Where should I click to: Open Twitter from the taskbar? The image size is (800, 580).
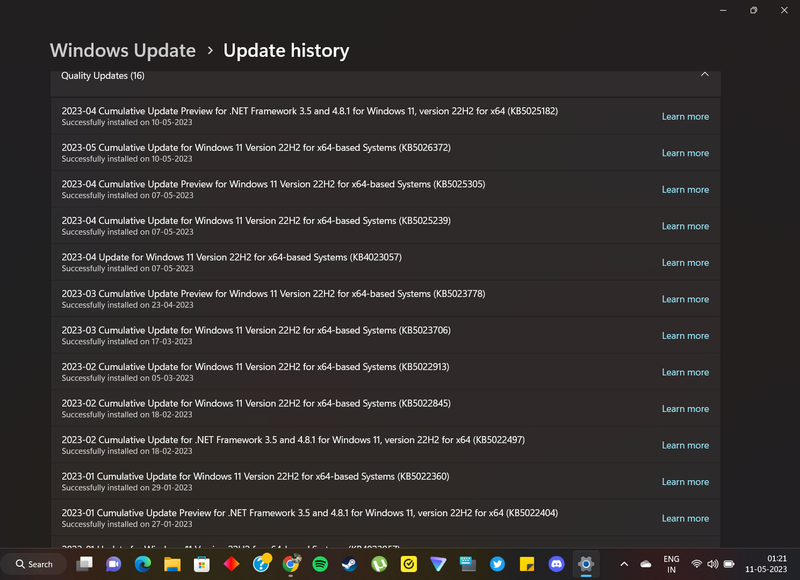coord(497,564)
